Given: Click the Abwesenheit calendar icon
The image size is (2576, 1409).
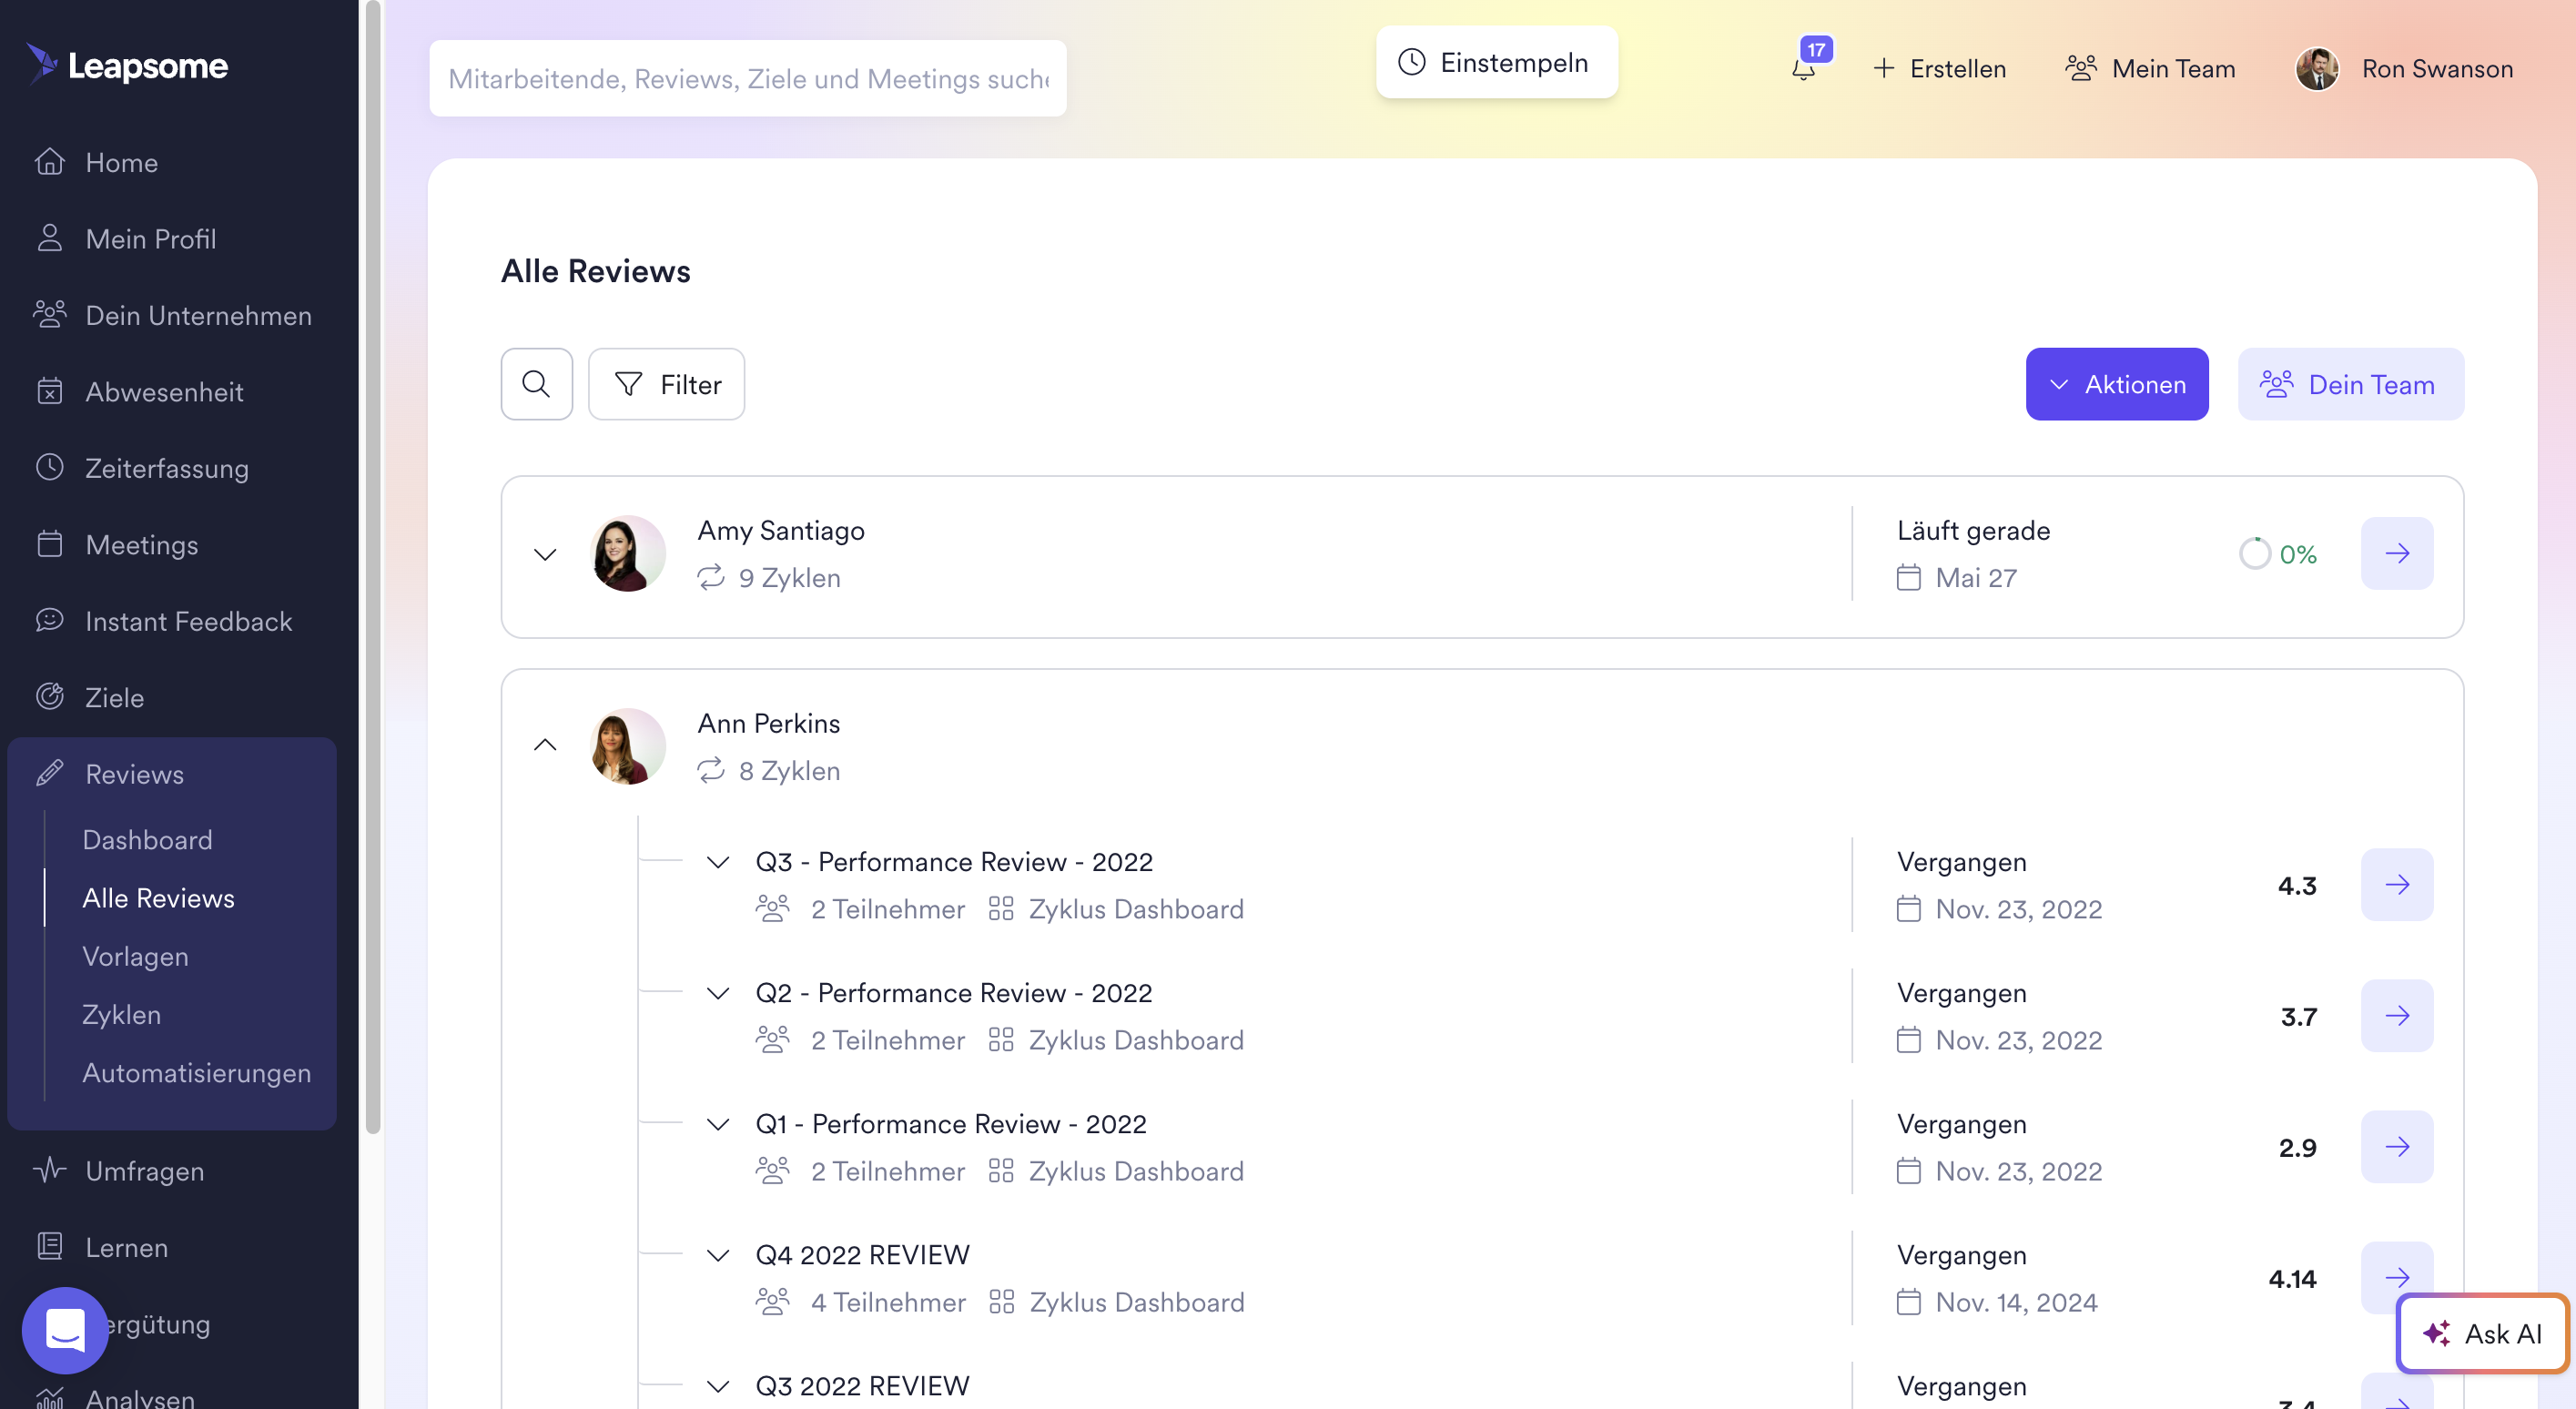Looking at the screenshot, I should tap(50, 391).
